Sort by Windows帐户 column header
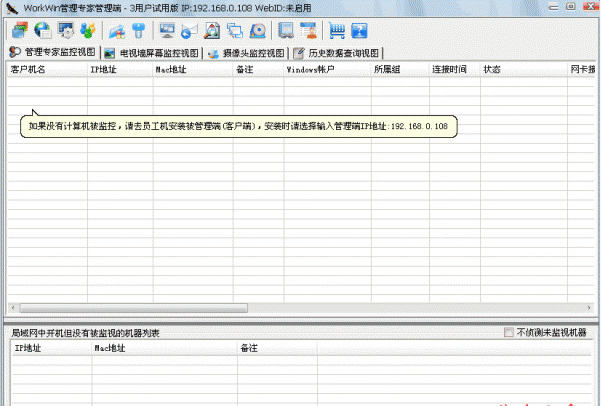Screen dimensions: 601x406 (327, 69)
